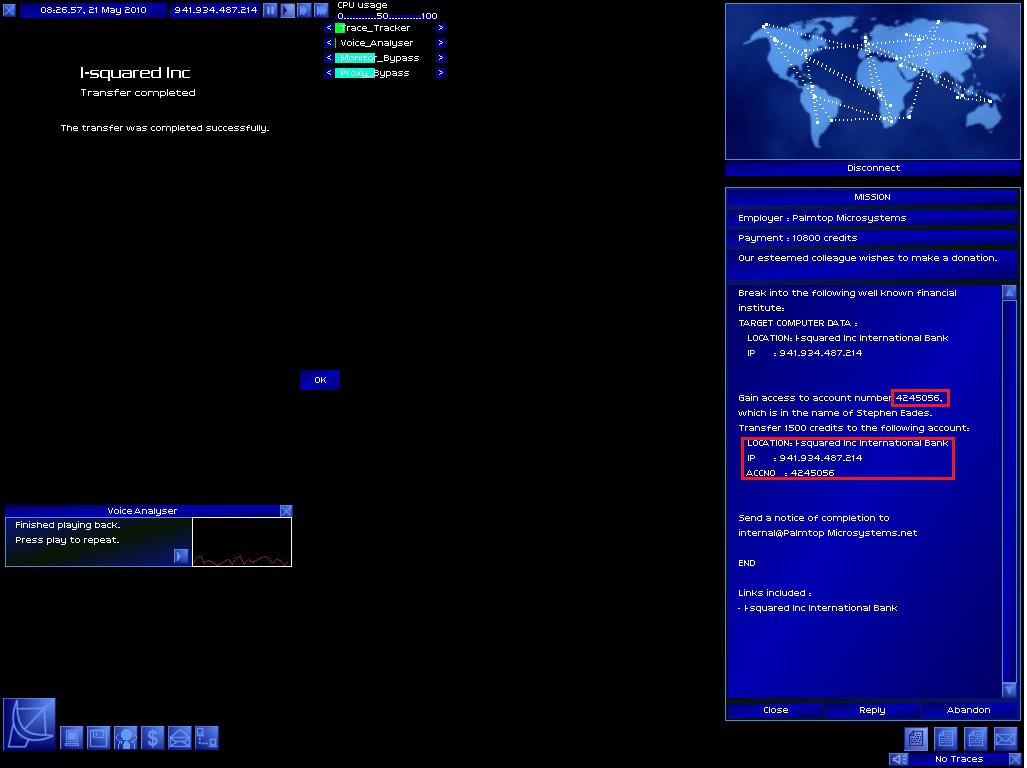Image resolution: width=1027 pixels, height=768 pixels.
Task: Close the Voice Analyser window
Action: 286,511
